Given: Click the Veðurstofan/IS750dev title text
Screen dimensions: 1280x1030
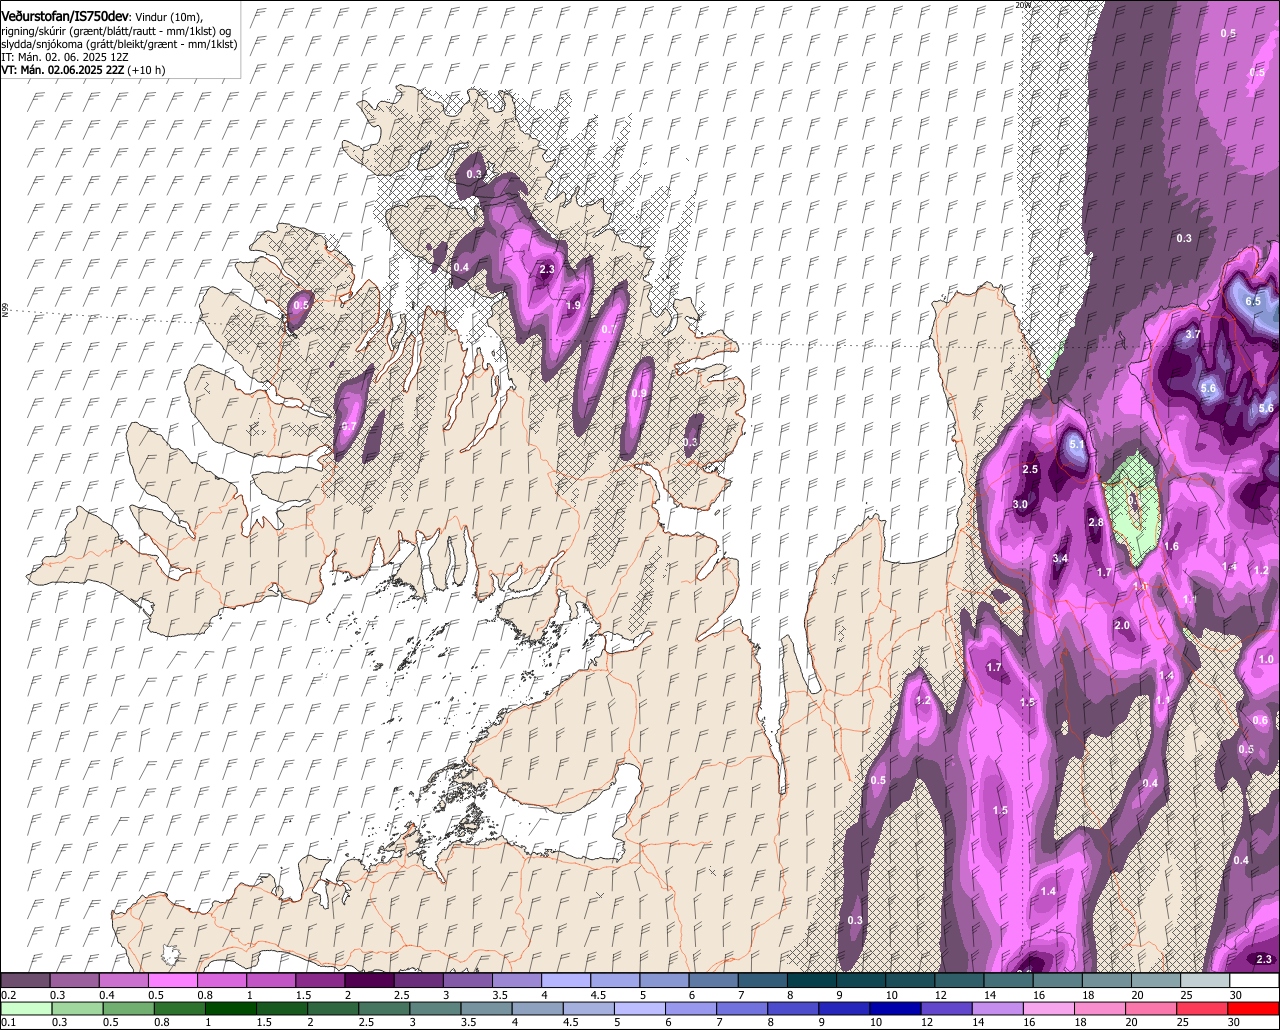Looking at the screenshot, I should (x=64, y=17).
